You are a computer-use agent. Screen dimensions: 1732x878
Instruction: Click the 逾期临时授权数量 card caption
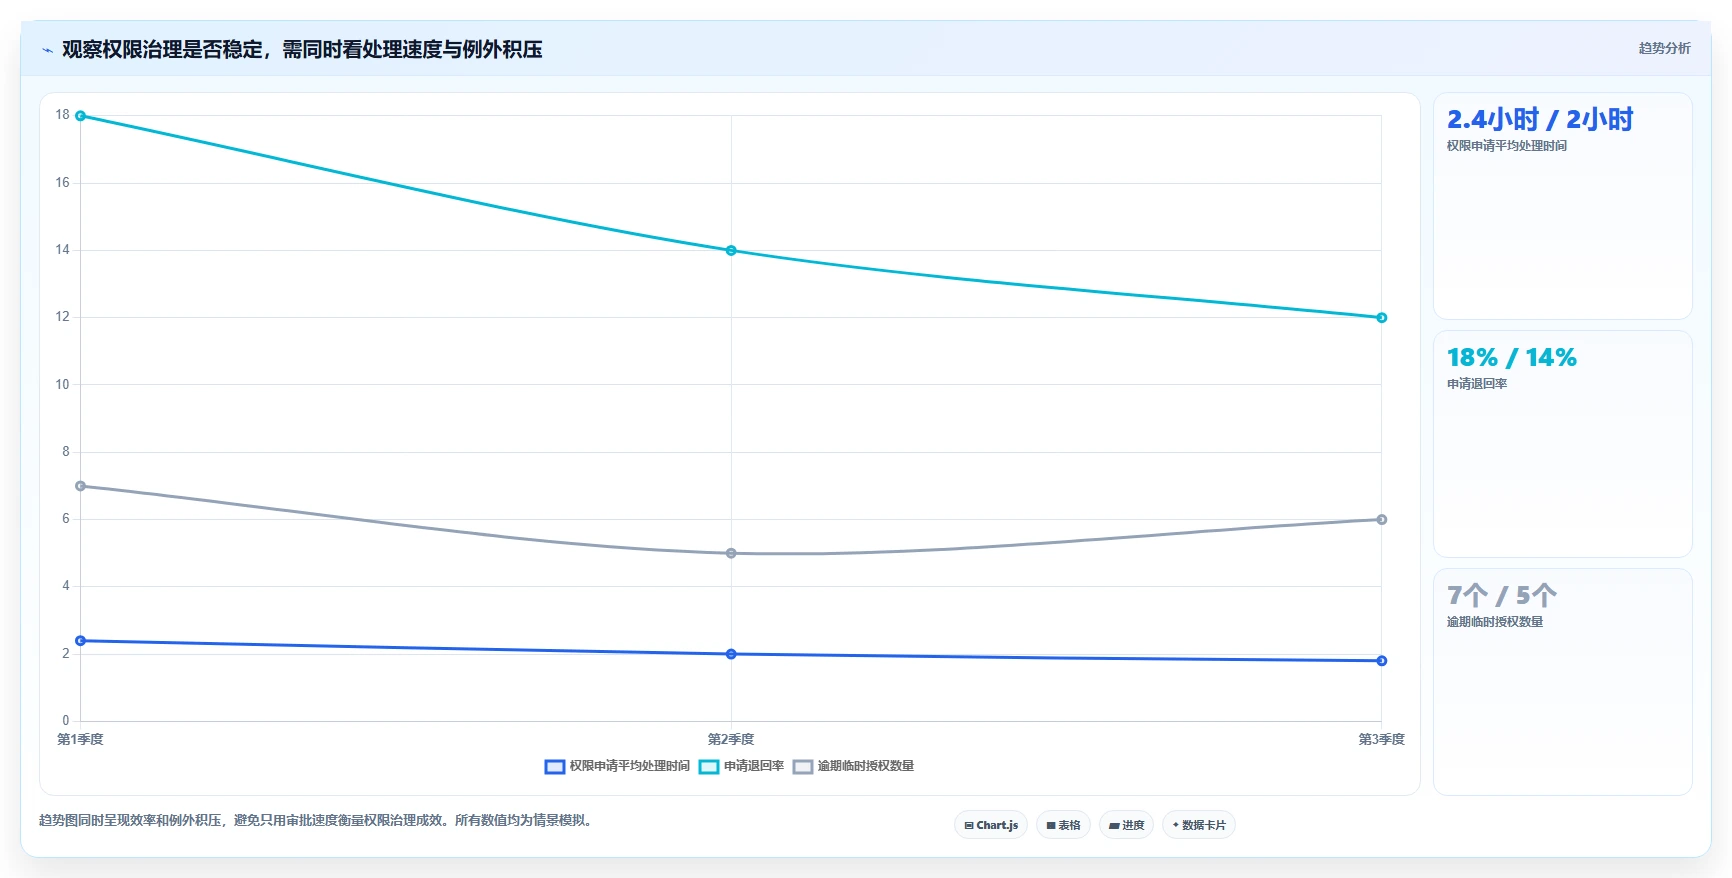[1495, 622]
